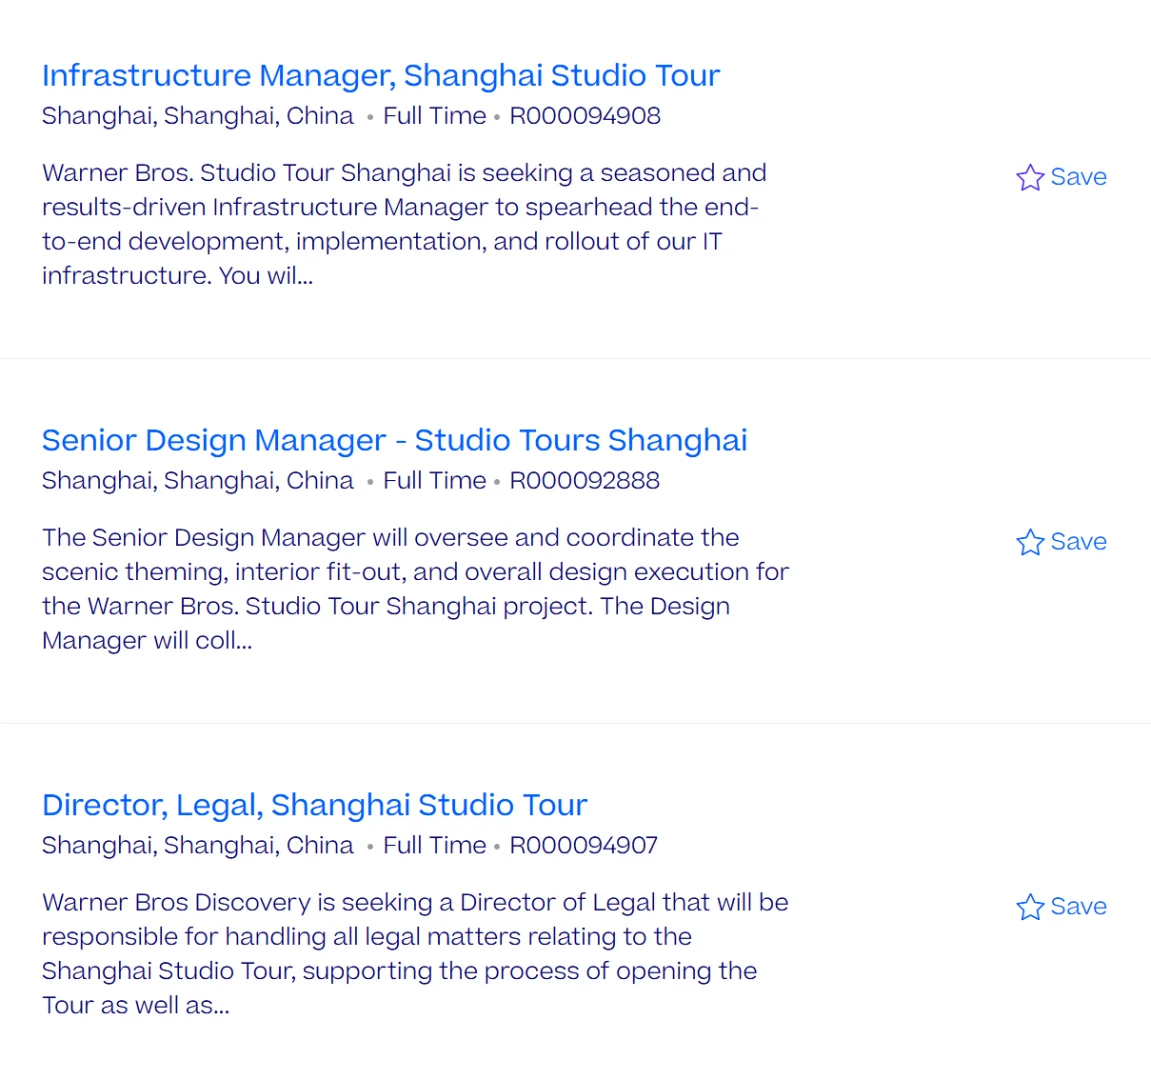Click Full Time label on Director, Legal listing
This screenshot has height=1080, width=1151.
pyautogui.click(x=434, y=846)
